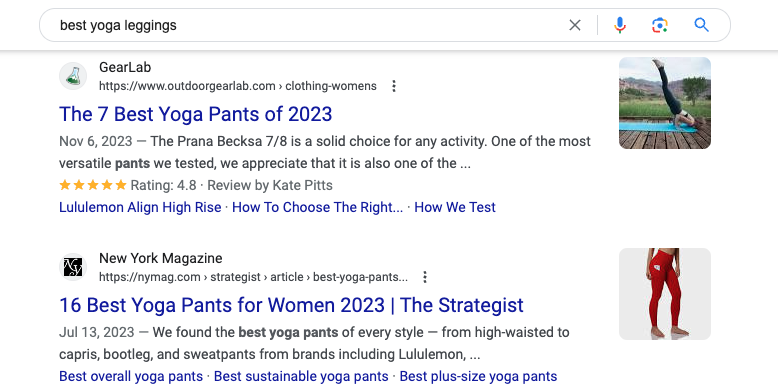Click the outdoorgearlab.com URL breadcrumb
778x392 pixels.
pos(238,86)
